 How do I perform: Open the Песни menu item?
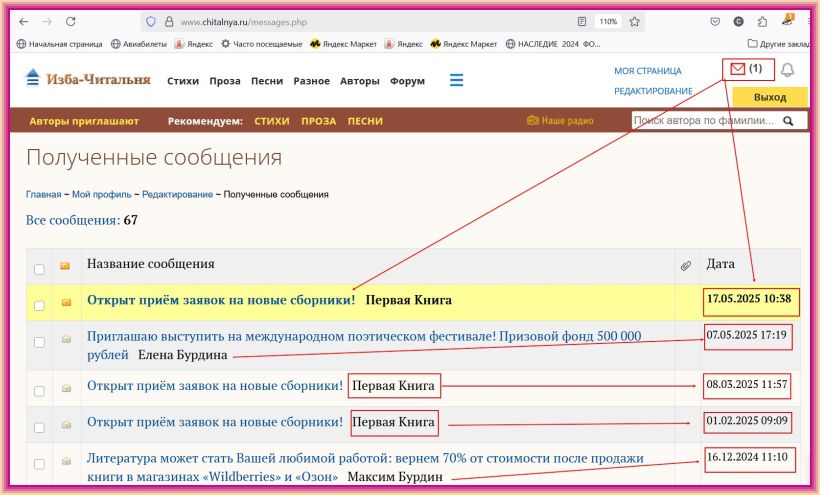267,81
